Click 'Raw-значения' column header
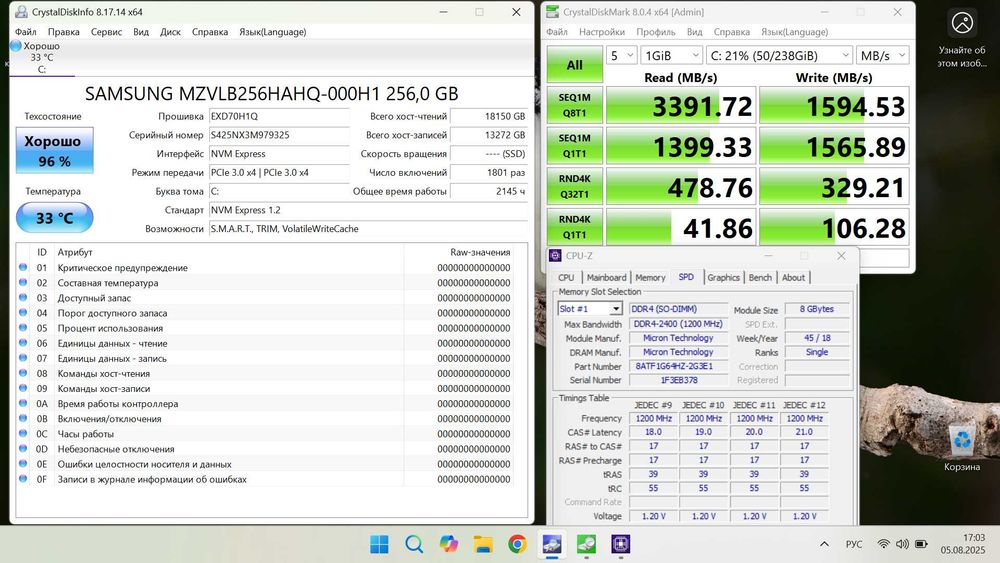Viewport: 1000px width, 563px height. click(480, 252)
